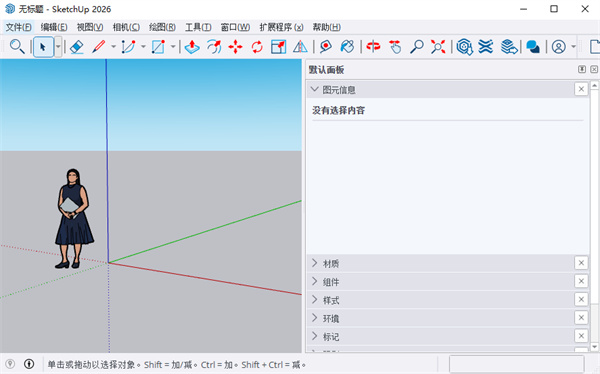Image resolution: width=600 pixels, height=374 pixels.
Task: Open the Rectangle shapes dropdown arrow
Action: pyautogui.click(x=173, y=47)
